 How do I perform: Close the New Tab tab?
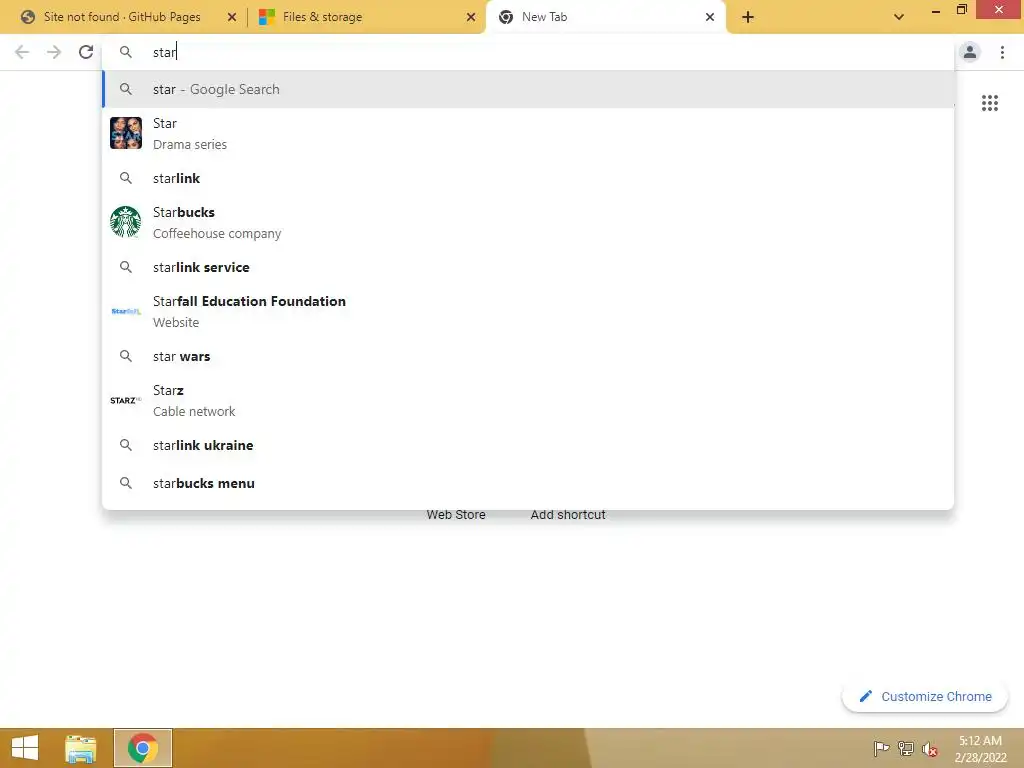pyautogui.click(x=710, y=17)
